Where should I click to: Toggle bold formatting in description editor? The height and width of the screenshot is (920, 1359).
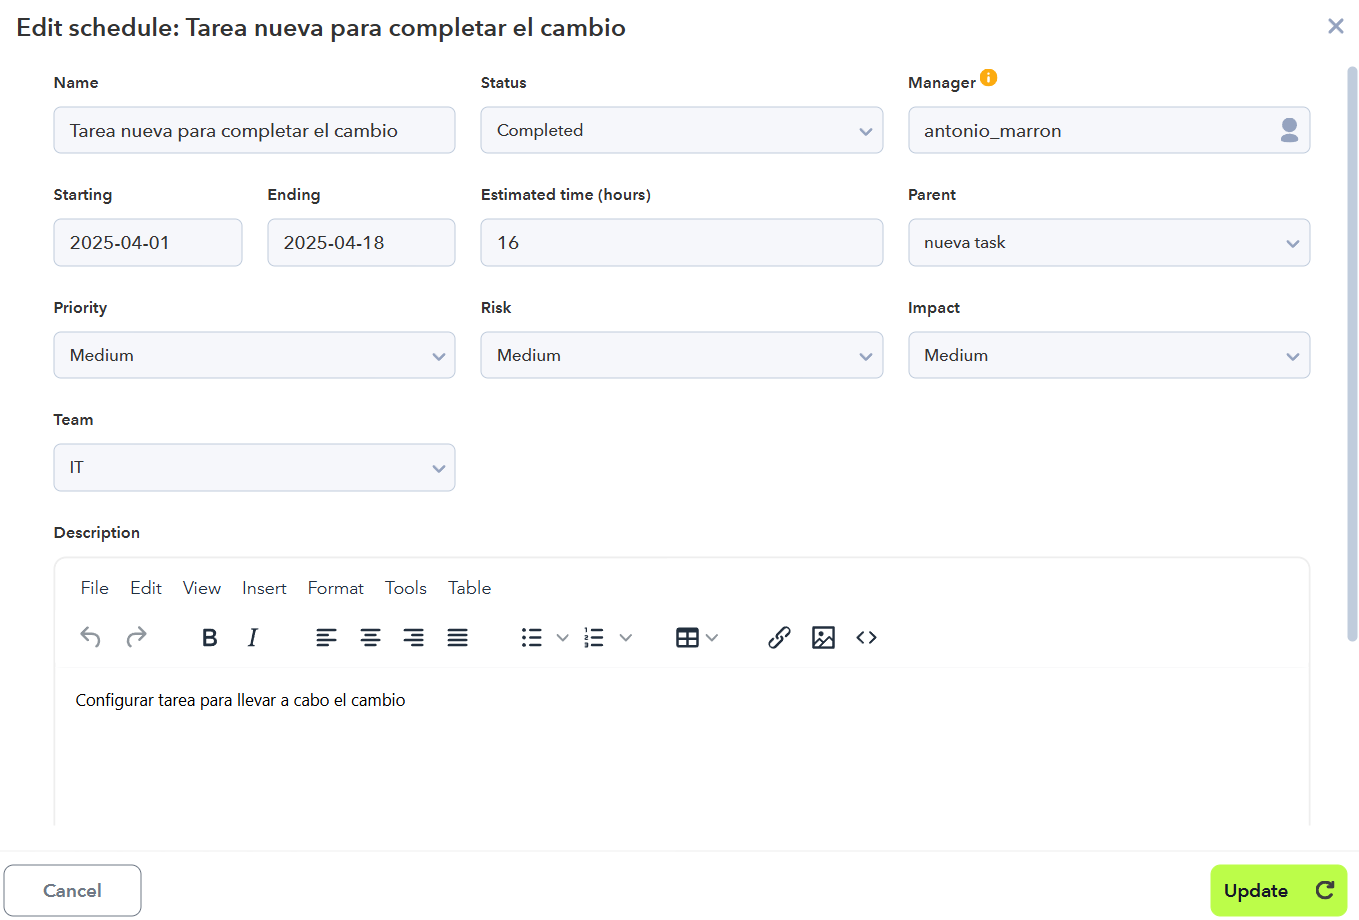(x=210, y=638)
